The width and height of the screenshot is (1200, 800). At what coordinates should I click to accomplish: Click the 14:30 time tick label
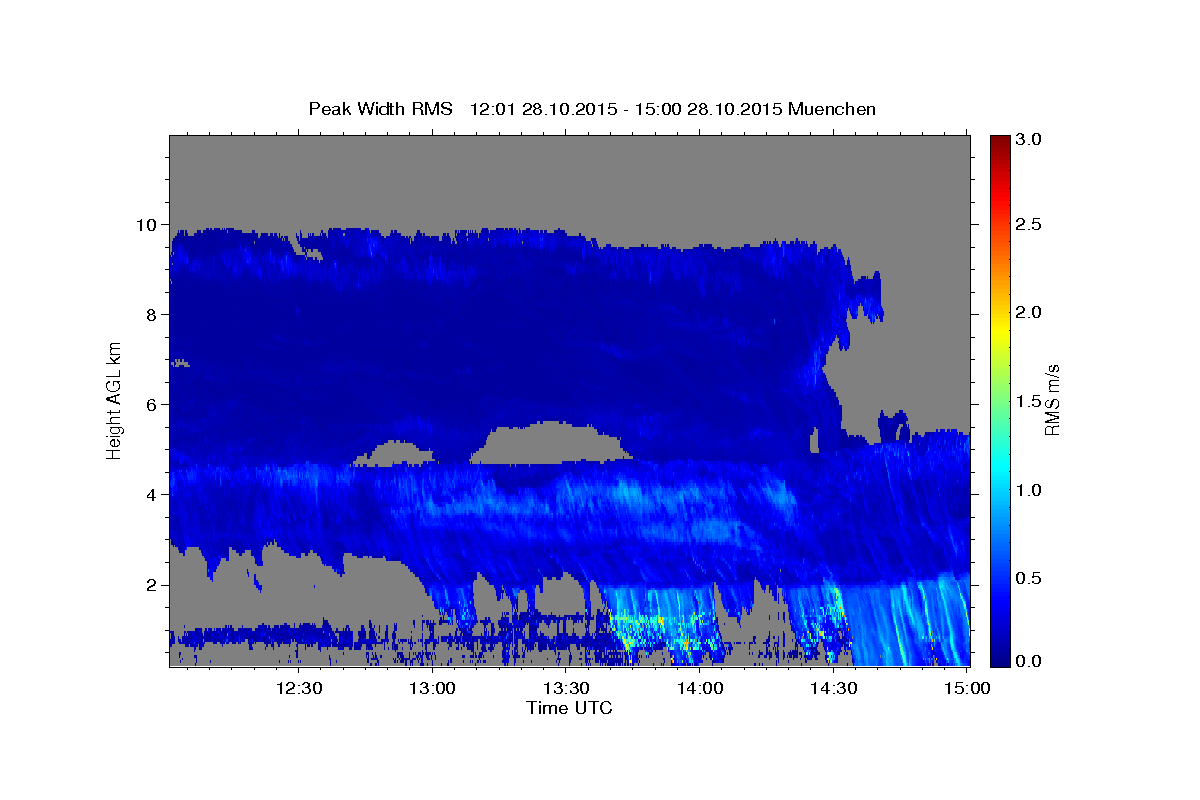point(833,688)
